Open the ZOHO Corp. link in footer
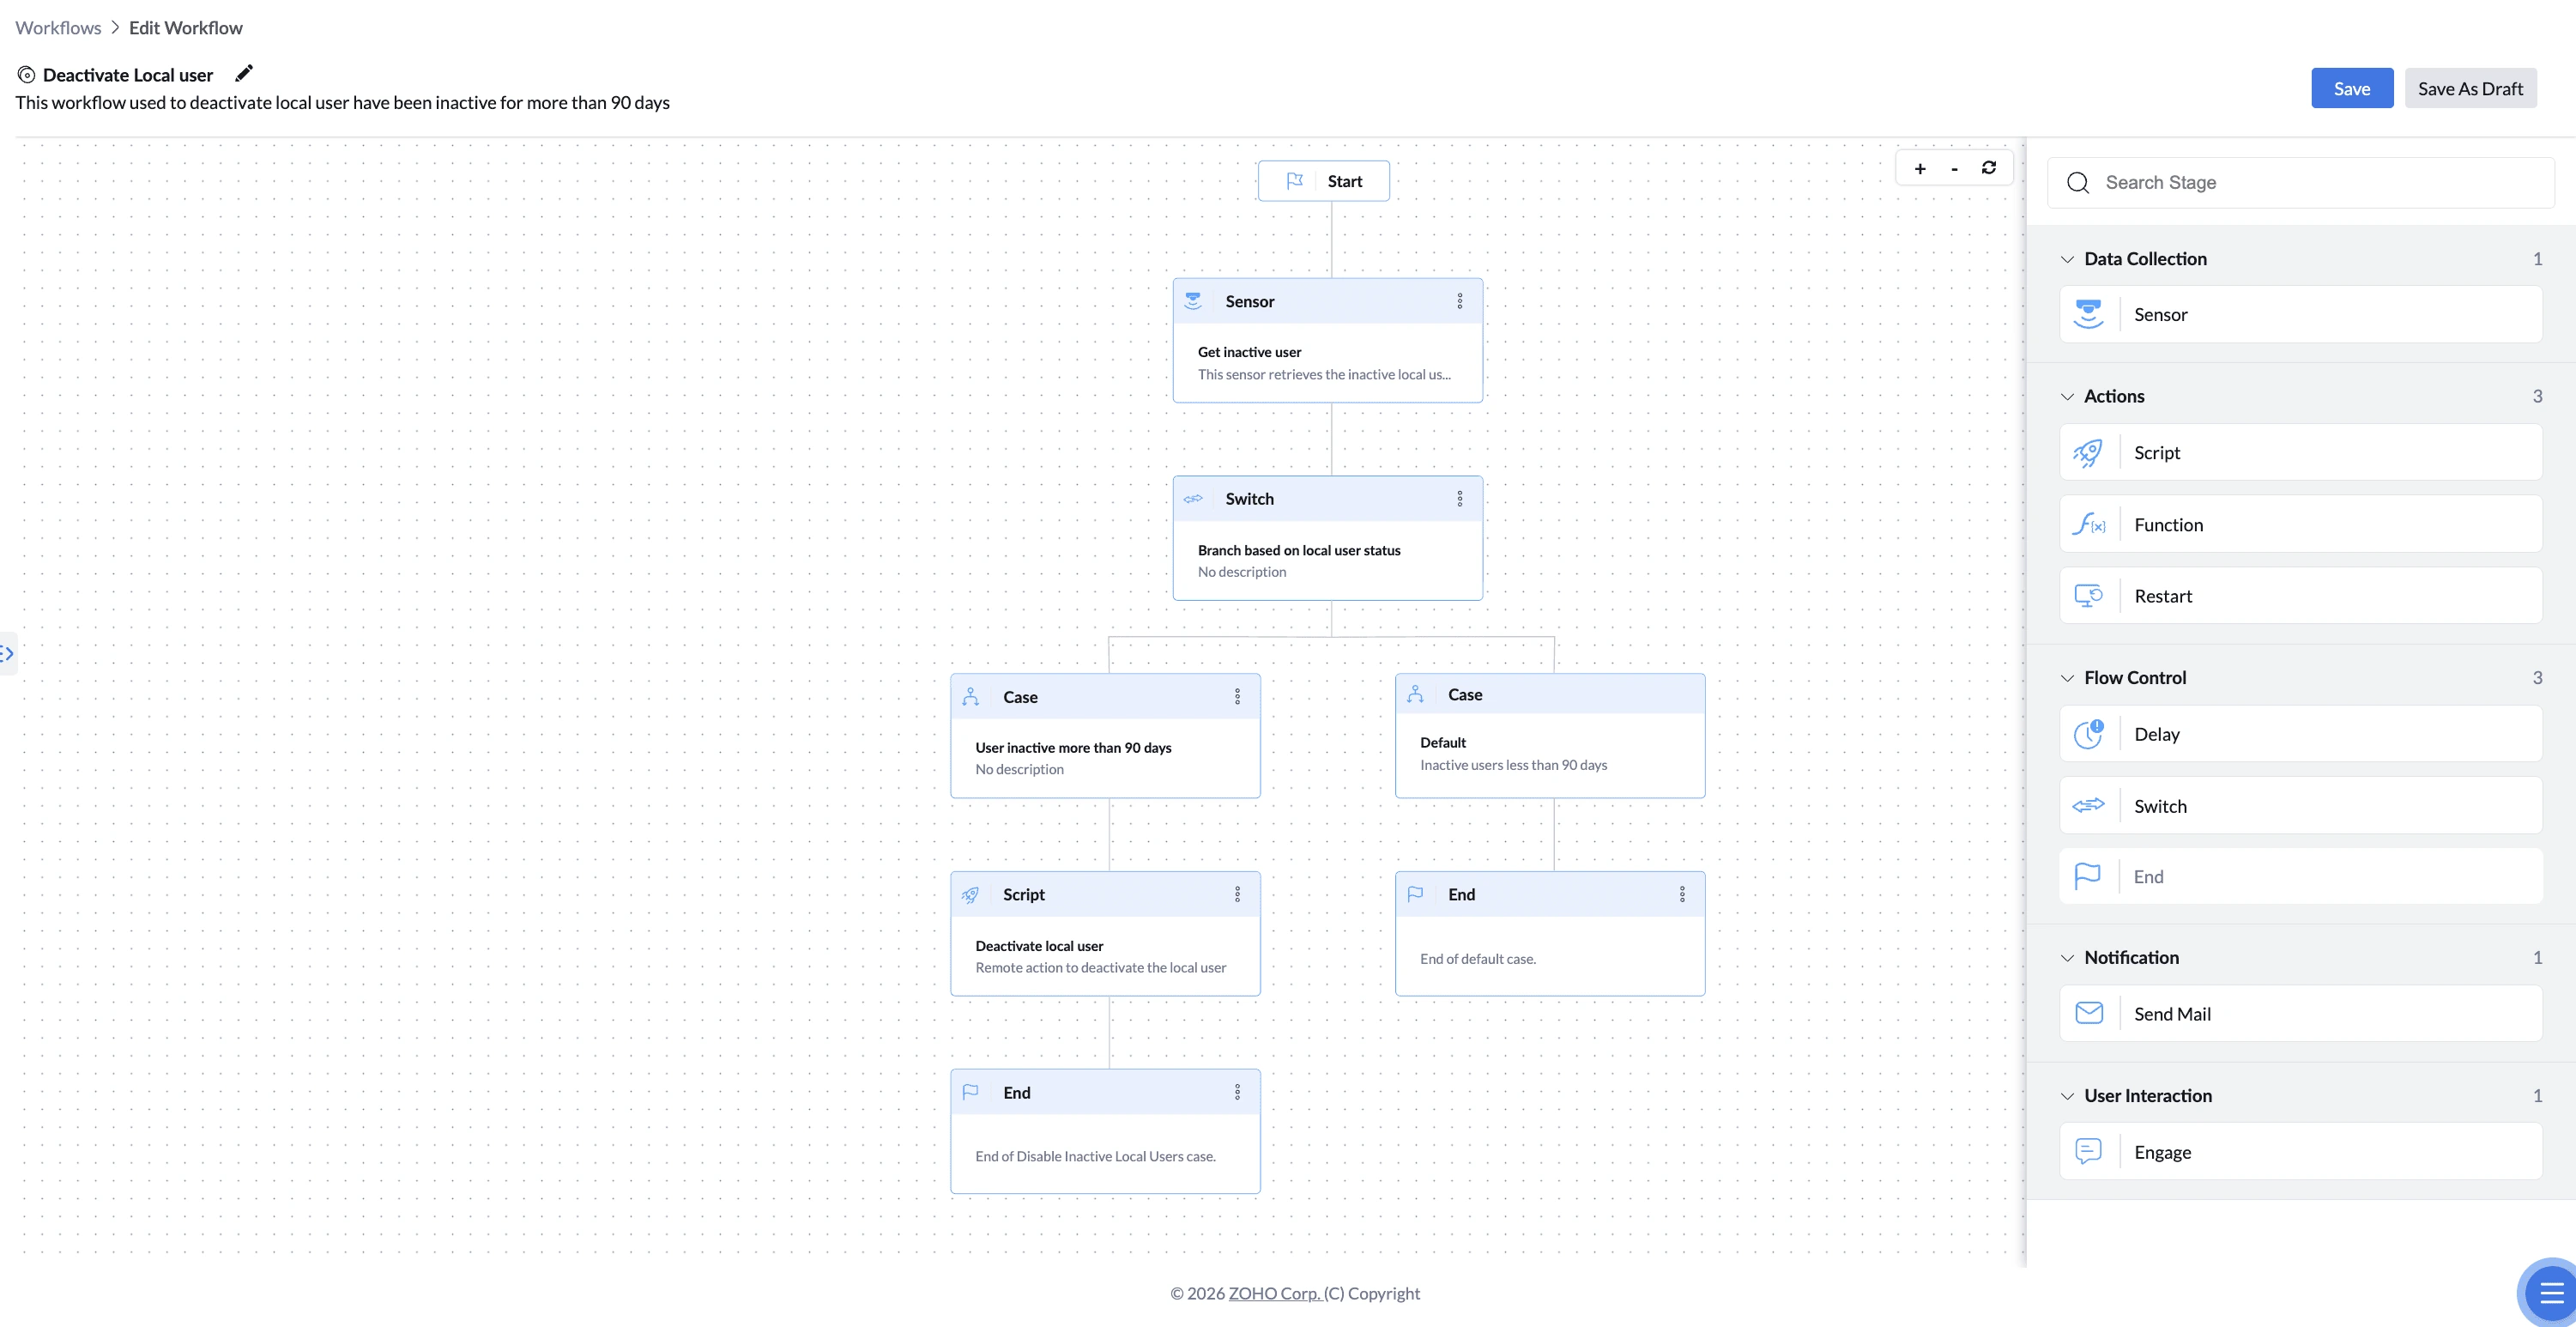 click(1273, 1293)
